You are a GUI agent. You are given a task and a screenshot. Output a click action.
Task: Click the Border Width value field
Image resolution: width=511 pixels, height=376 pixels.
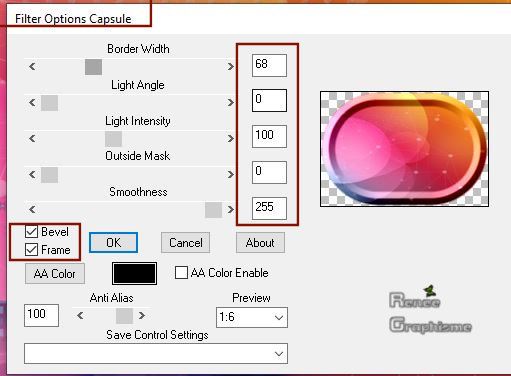(269, 65)
